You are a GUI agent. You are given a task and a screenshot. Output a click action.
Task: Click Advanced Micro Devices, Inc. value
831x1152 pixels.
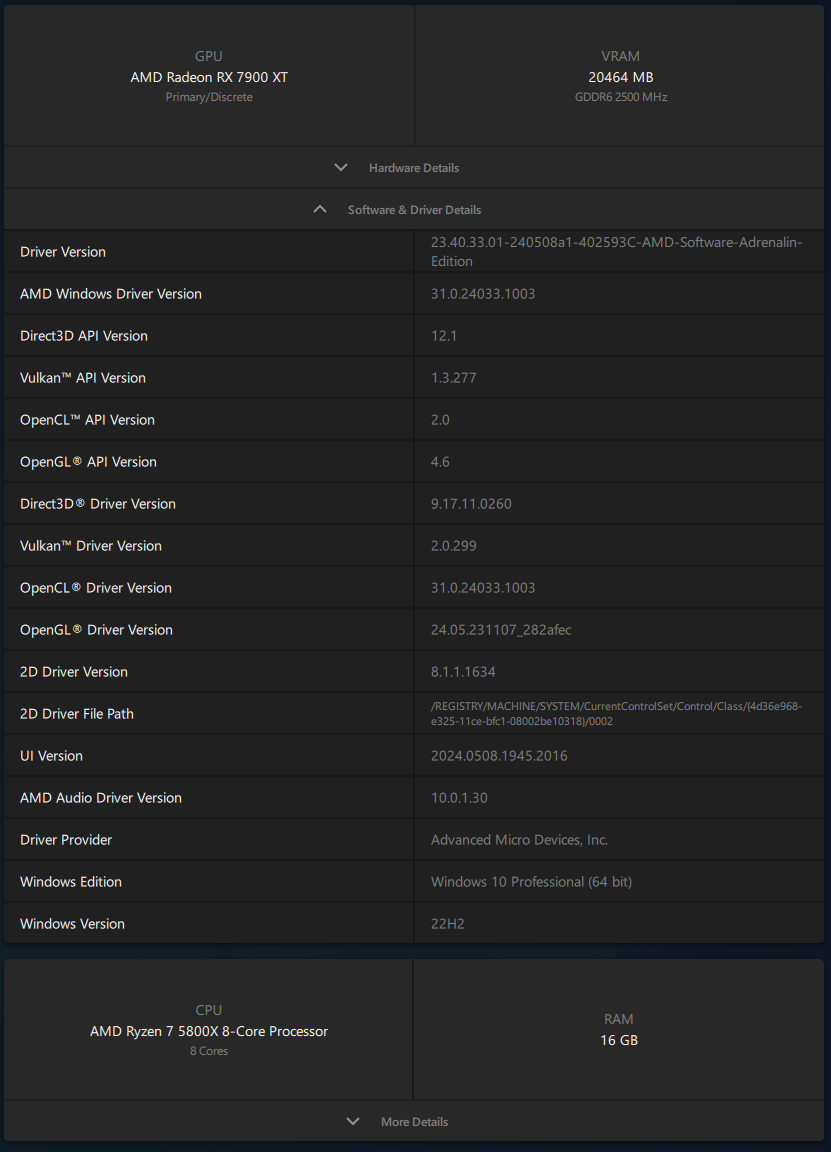[x=519, y=839]
